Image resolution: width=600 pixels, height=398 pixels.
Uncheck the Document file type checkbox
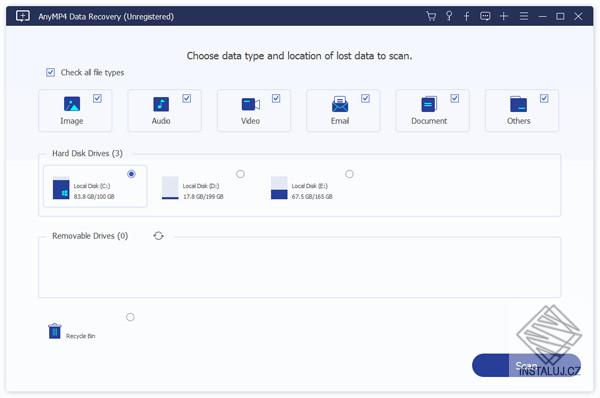click(455, 98)
